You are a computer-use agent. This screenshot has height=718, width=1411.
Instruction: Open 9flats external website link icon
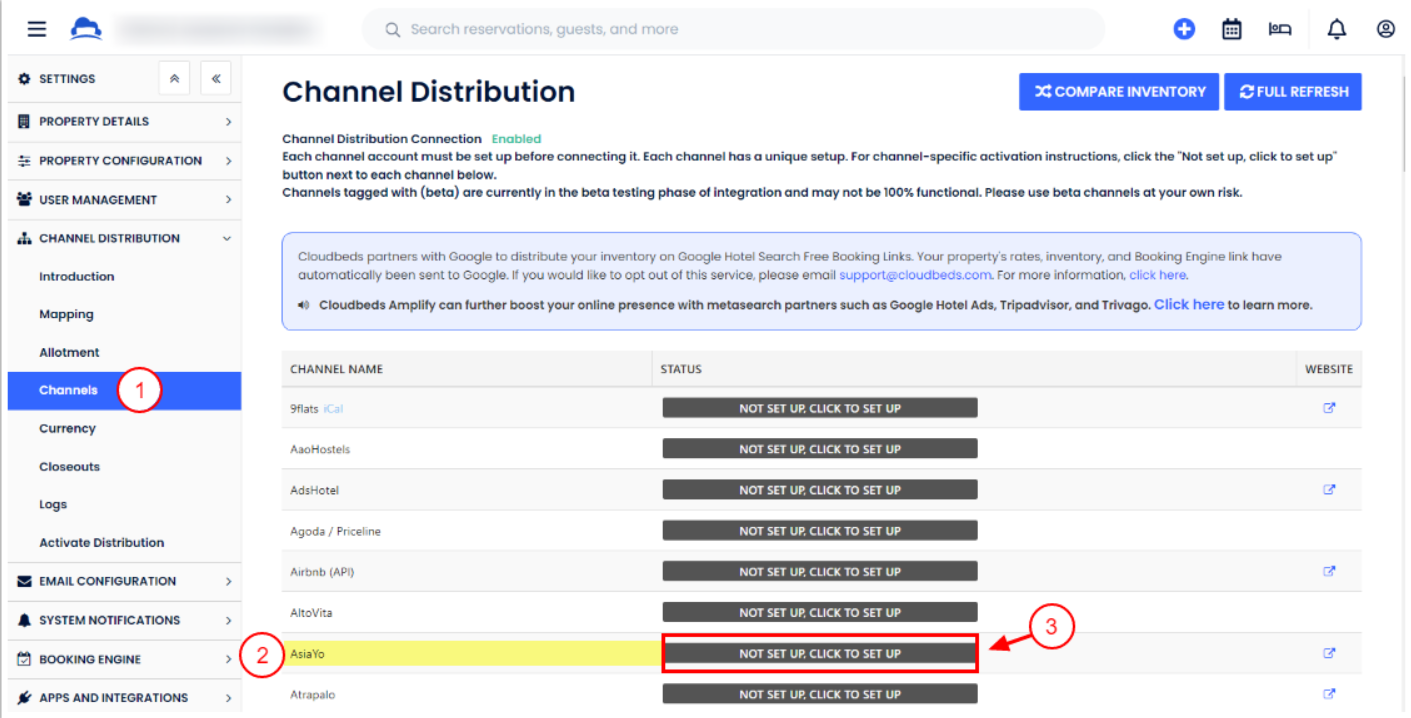tap(1329, 408)
